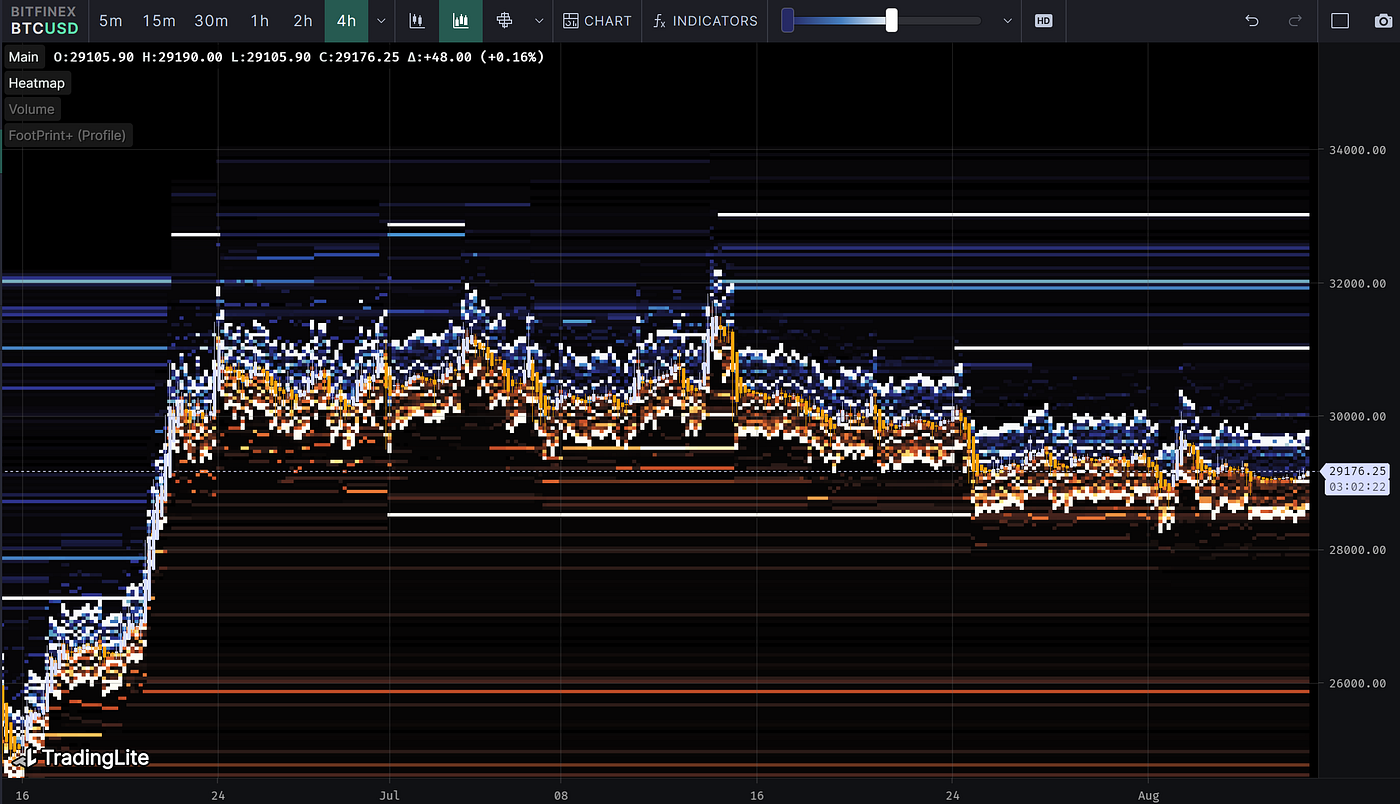The width and height of the screenshot is (1400, 804).
Task: Select the active 4h timeframe
Action: (x=346, y=20)
